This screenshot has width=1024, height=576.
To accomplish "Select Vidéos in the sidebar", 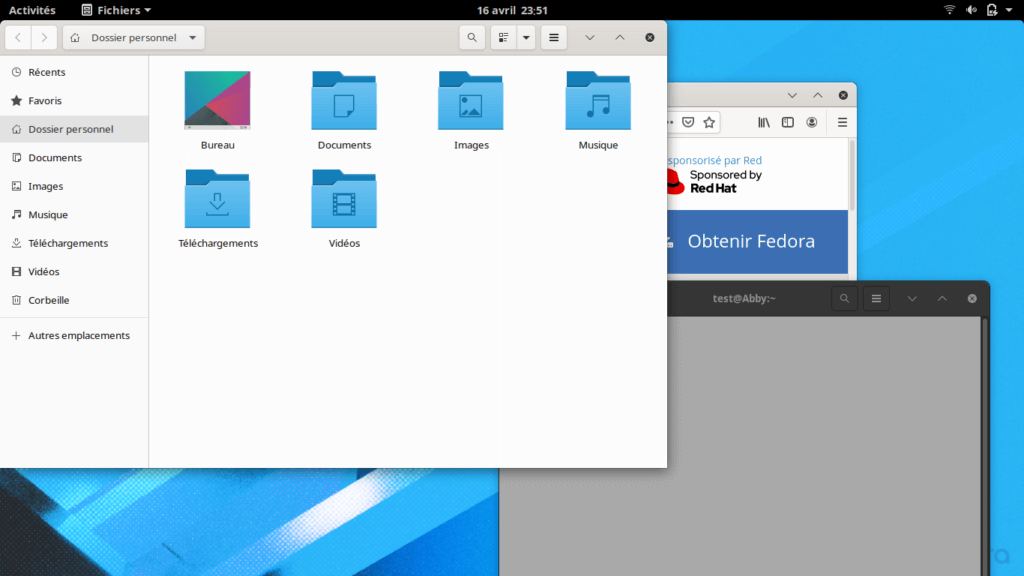I will coord(74,272).
